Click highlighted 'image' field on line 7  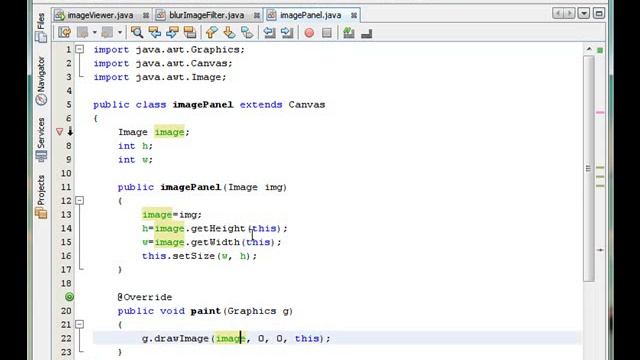pyautogui.click(x=169, y=132)
